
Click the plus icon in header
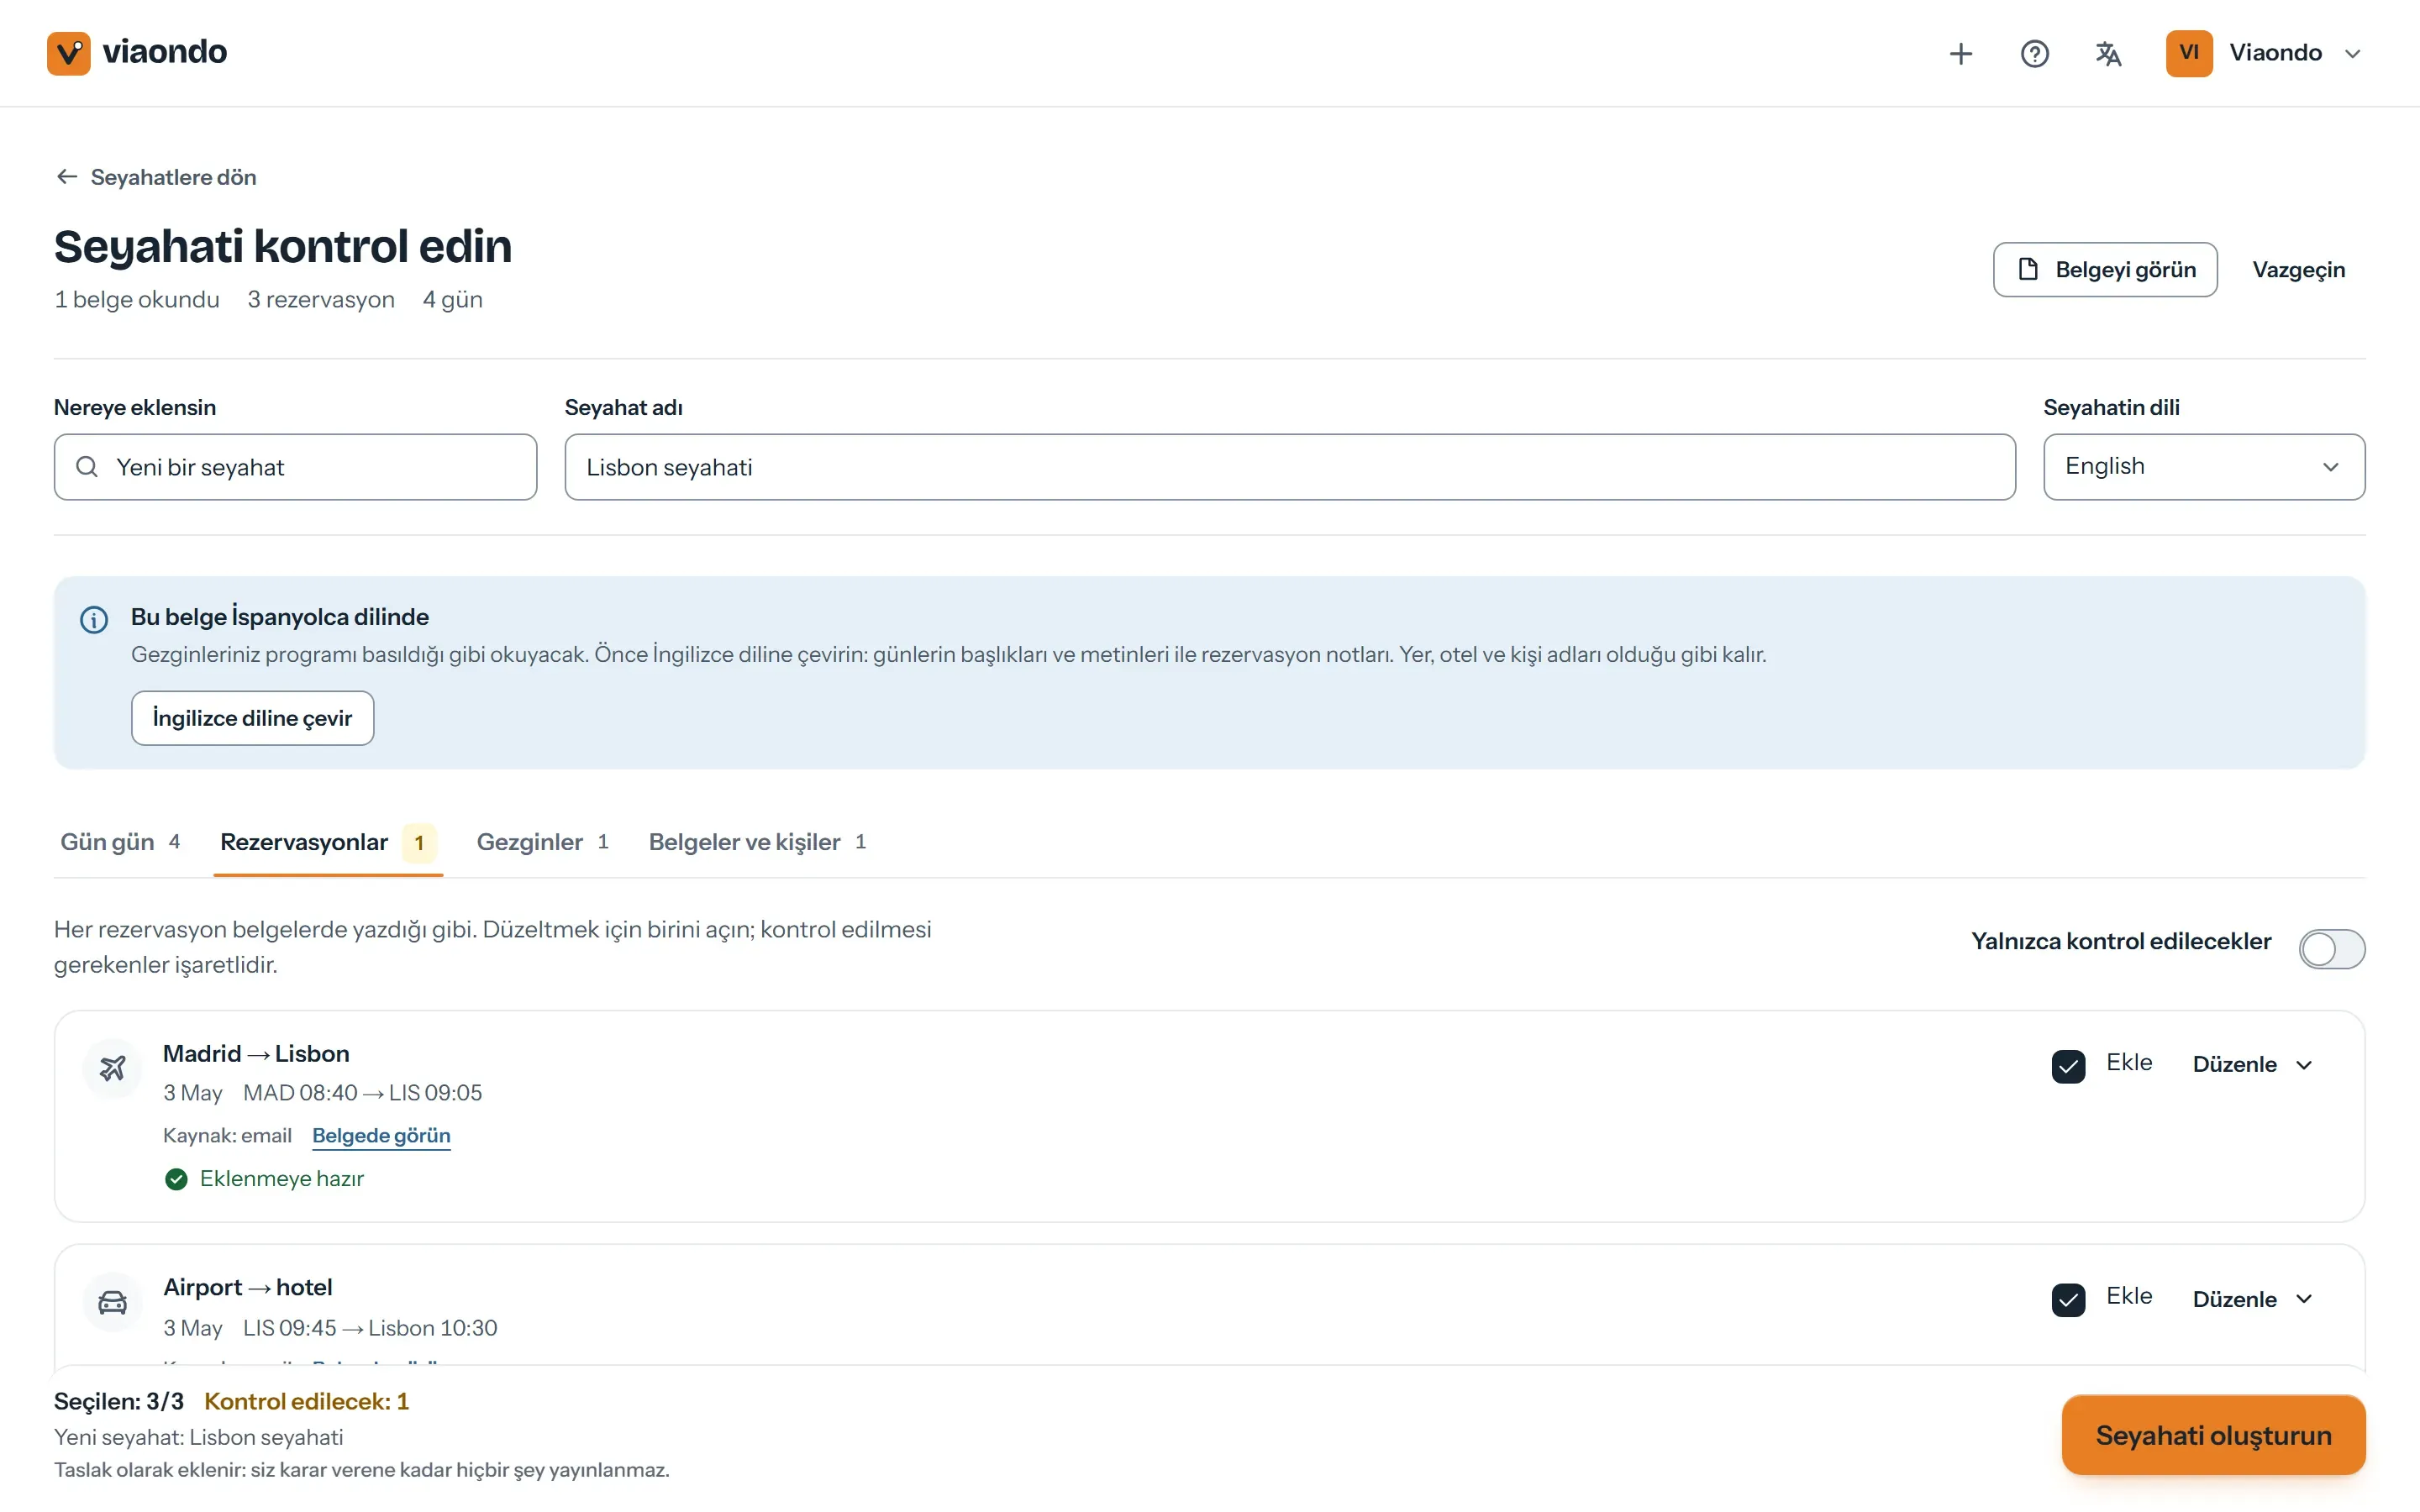point(1961,53)
